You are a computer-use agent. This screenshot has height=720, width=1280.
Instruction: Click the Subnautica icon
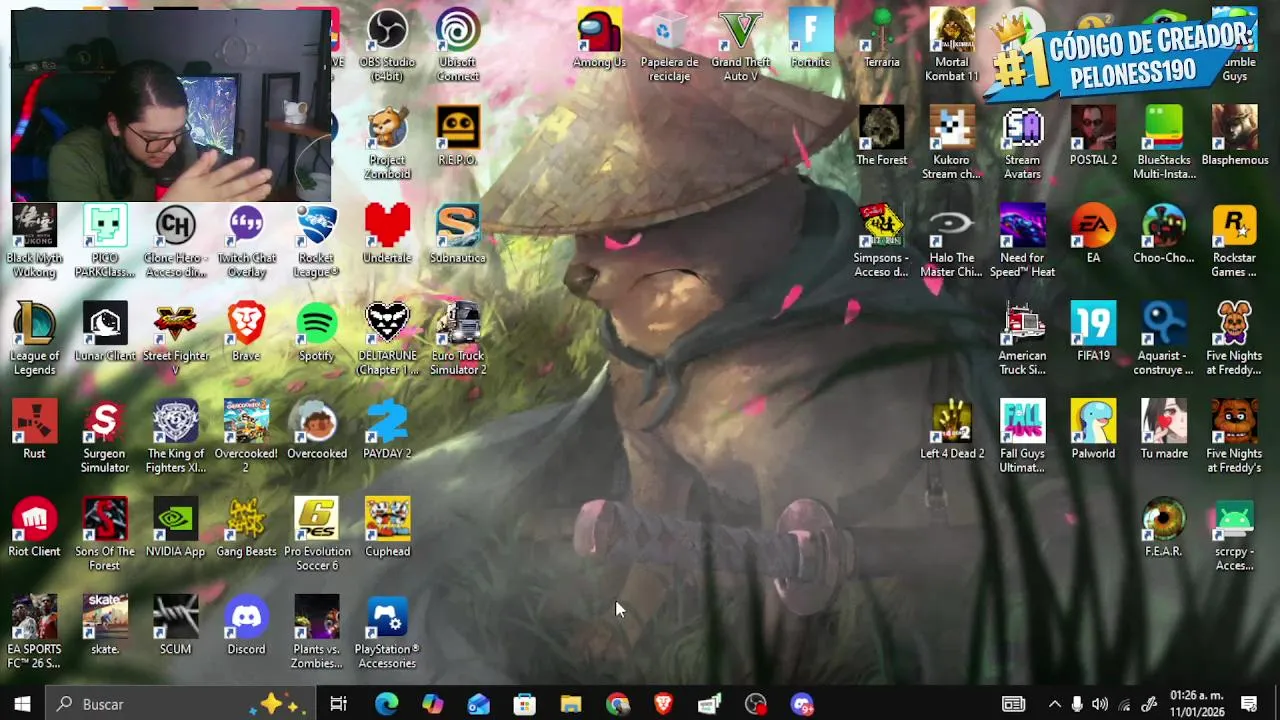[x=458, y=226]
